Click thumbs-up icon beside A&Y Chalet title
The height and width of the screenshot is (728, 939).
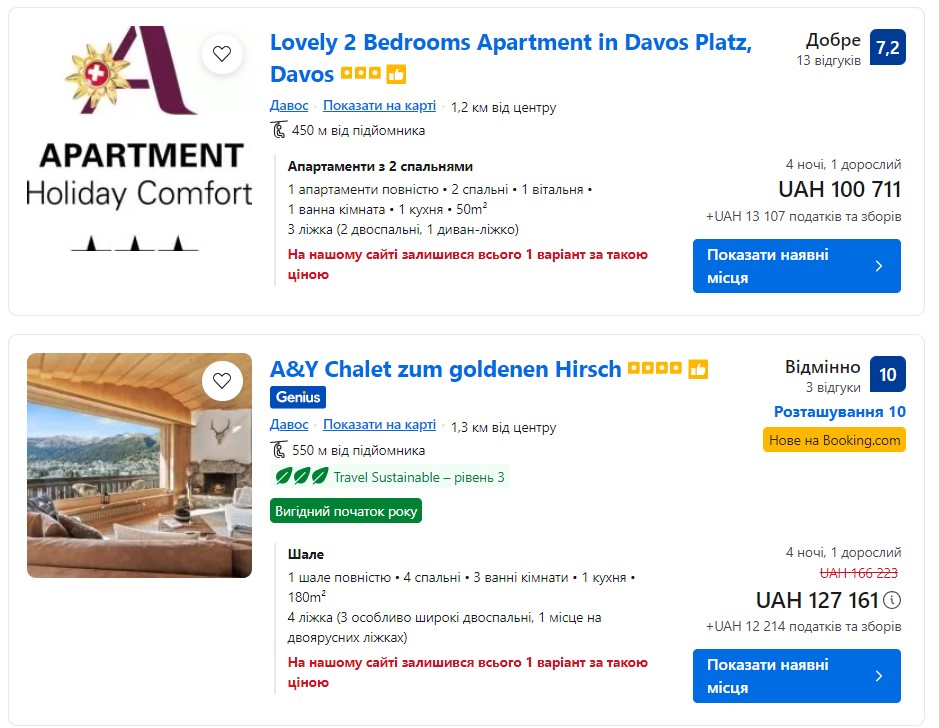click(x=698, y=369)
